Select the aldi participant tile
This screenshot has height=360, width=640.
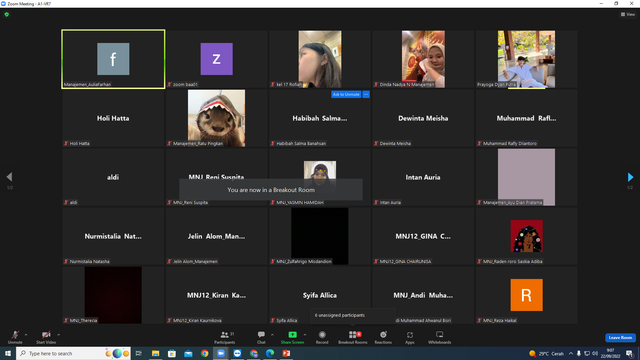pos(113,177)
